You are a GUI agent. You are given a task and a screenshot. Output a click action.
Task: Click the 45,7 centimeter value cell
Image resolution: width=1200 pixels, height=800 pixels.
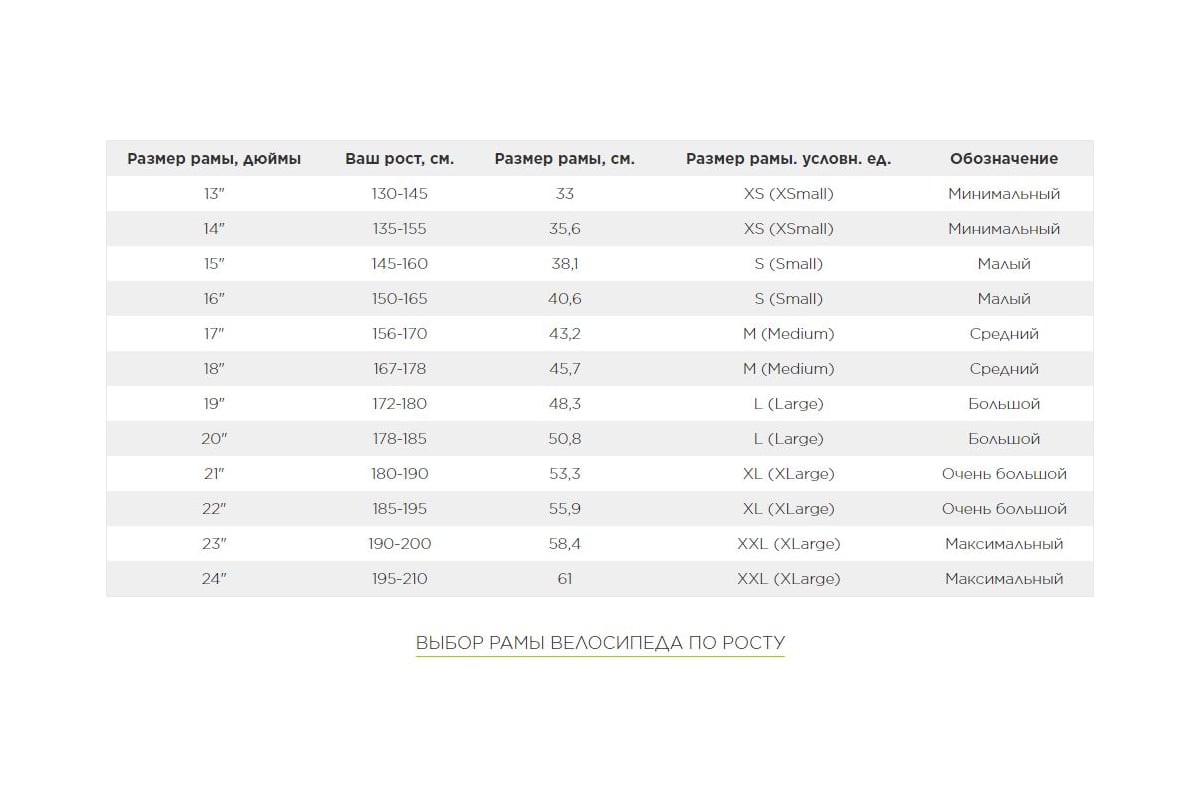click(x=564, y=369)
